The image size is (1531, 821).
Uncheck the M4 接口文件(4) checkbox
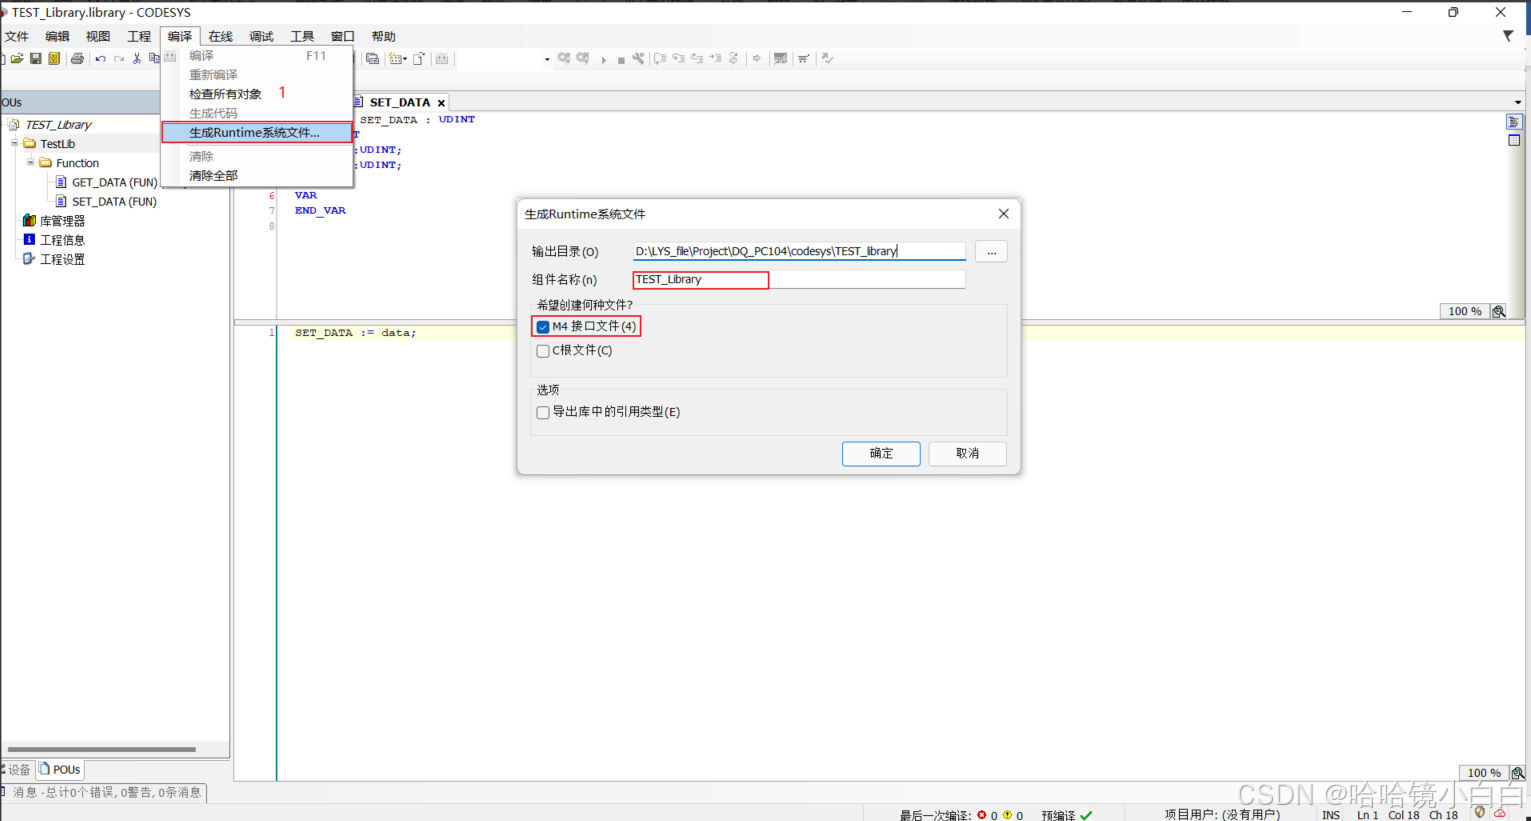coord(543,326)
